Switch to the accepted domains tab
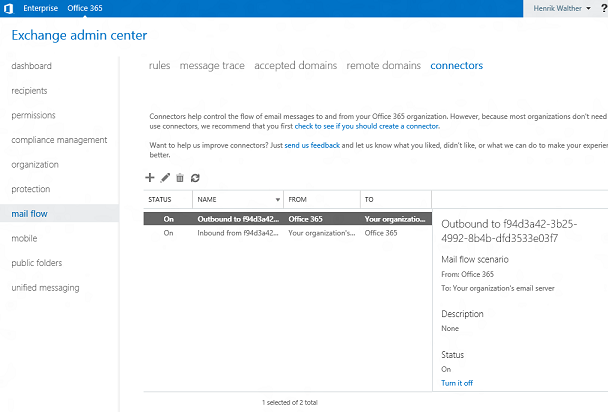The width and height of the screenshot is (608, 412). coord(295,66)
